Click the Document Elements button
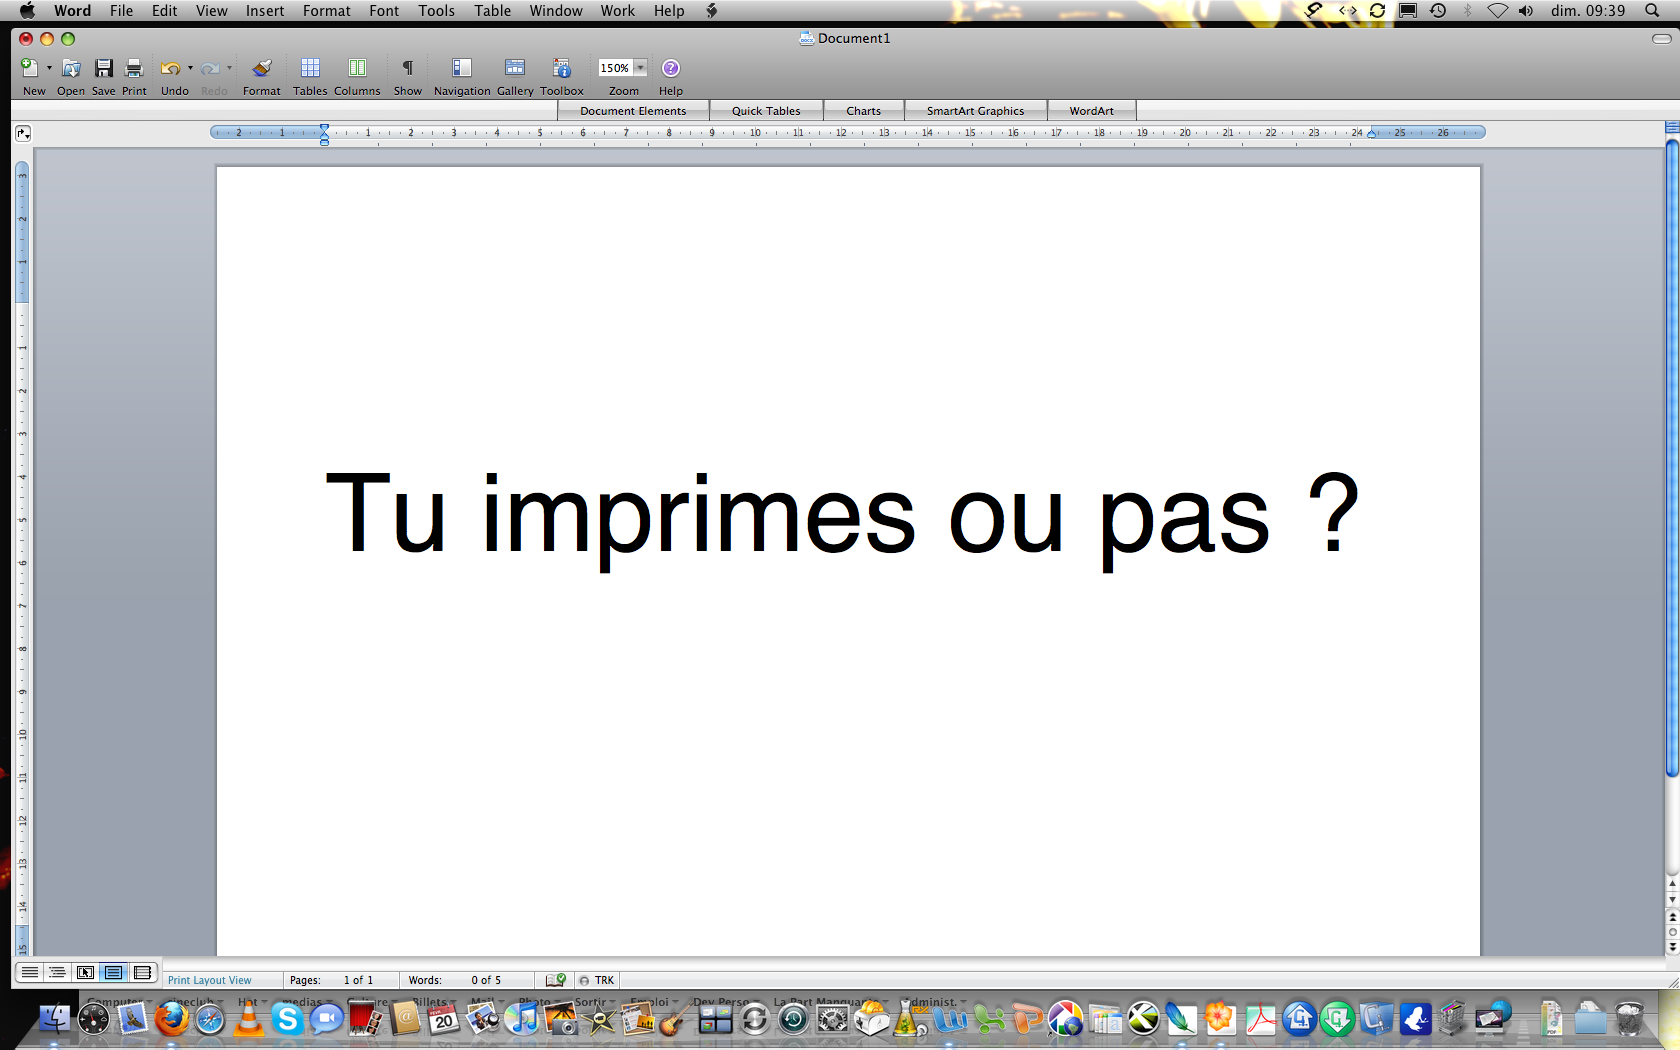 point(633,111)
